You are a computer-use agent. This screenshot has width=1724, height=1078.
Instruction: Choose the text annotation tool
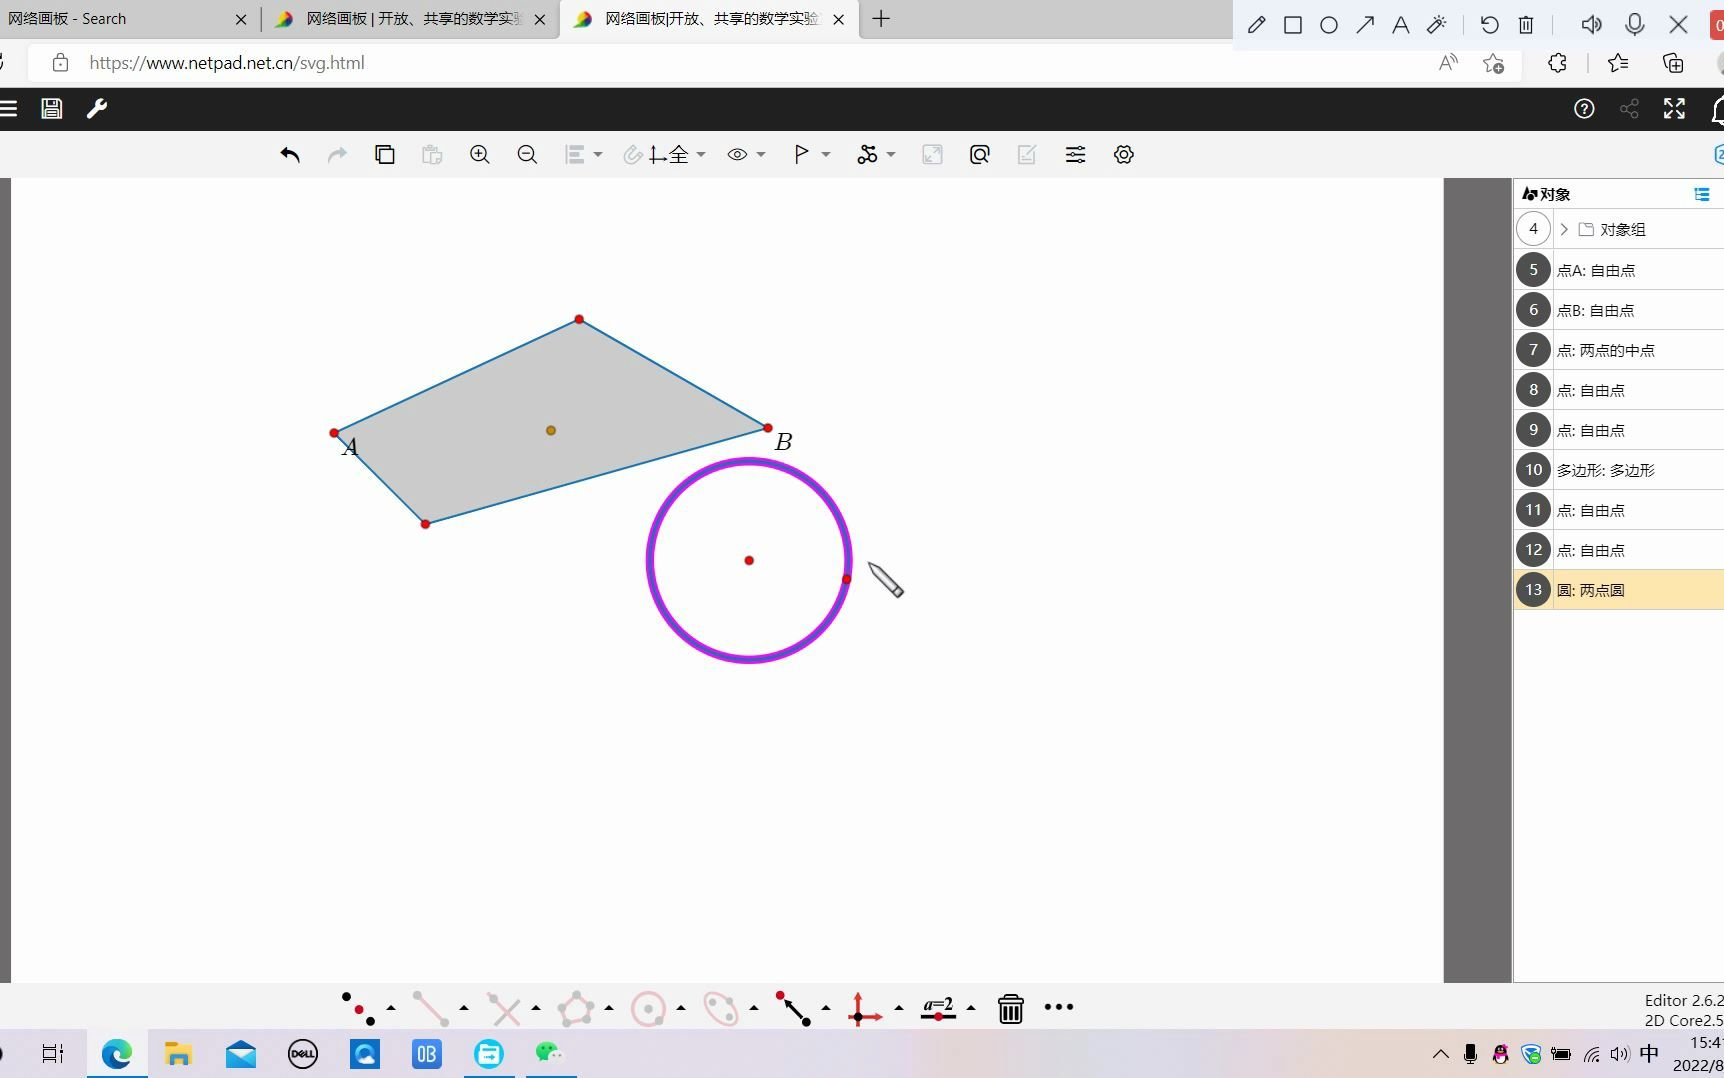click(x=1401, y=25)
